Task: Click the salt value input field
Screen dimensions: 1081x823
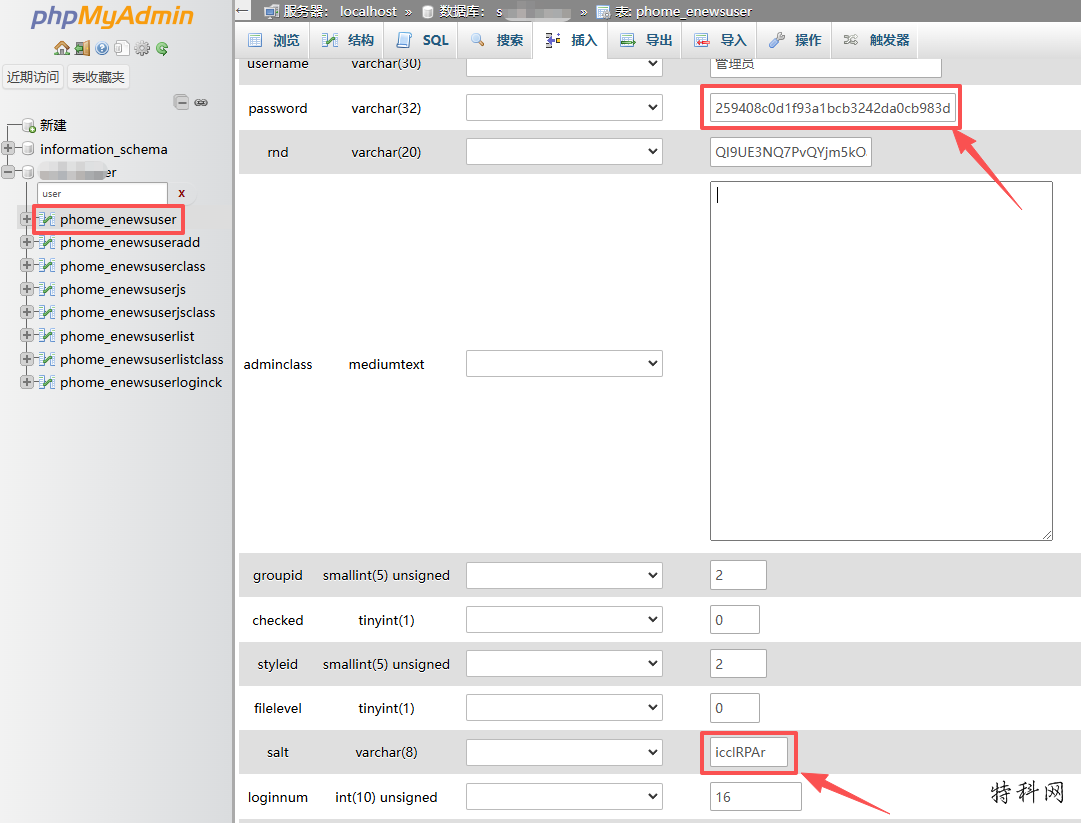Action: click(749, 752)
